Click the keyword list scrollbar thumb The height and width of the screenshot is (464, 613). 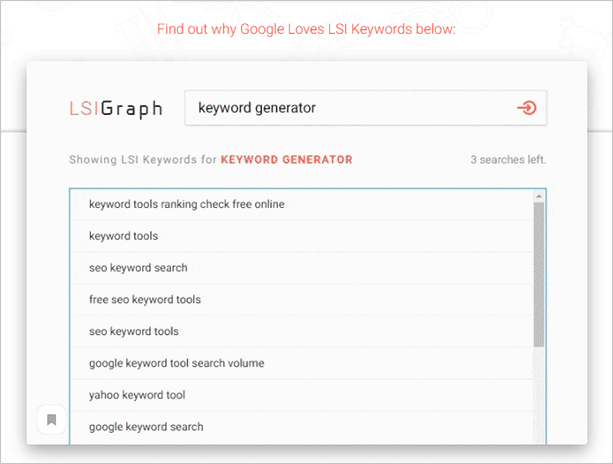[x=539, y=270]
